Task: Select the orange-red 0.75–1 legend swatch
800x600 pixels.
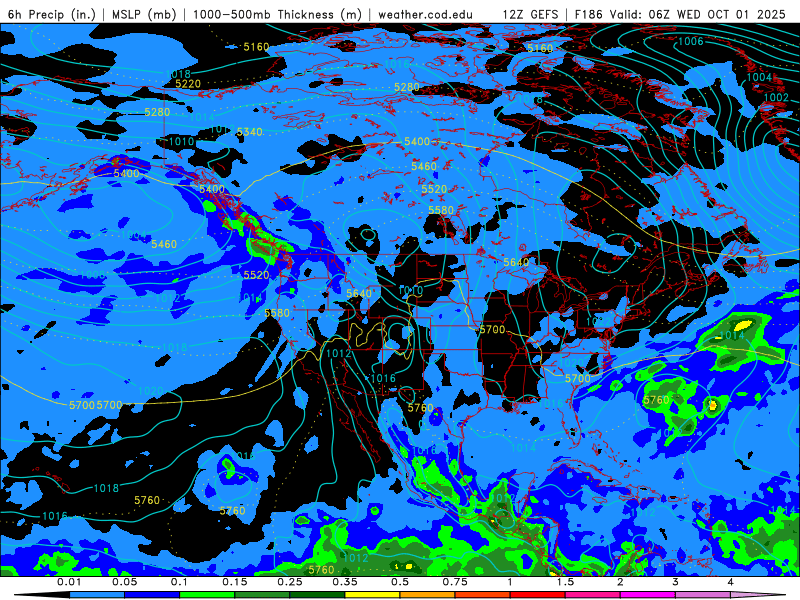Action: tap(483, 595)
